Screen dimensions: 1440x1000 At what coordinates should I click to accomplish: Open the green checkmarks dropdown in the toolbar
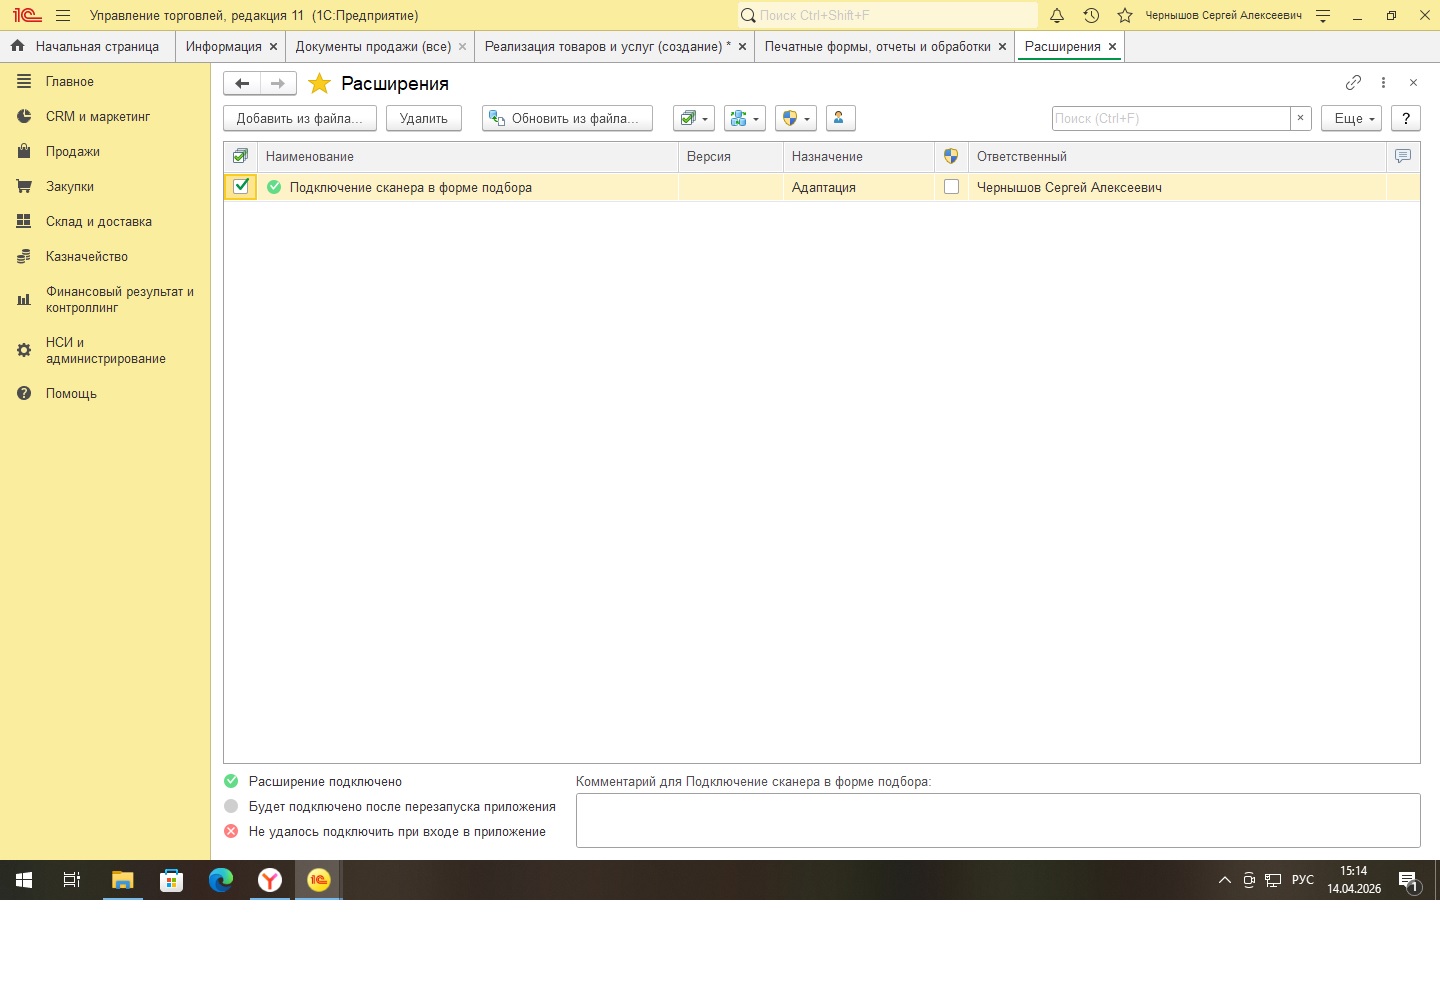694,118
